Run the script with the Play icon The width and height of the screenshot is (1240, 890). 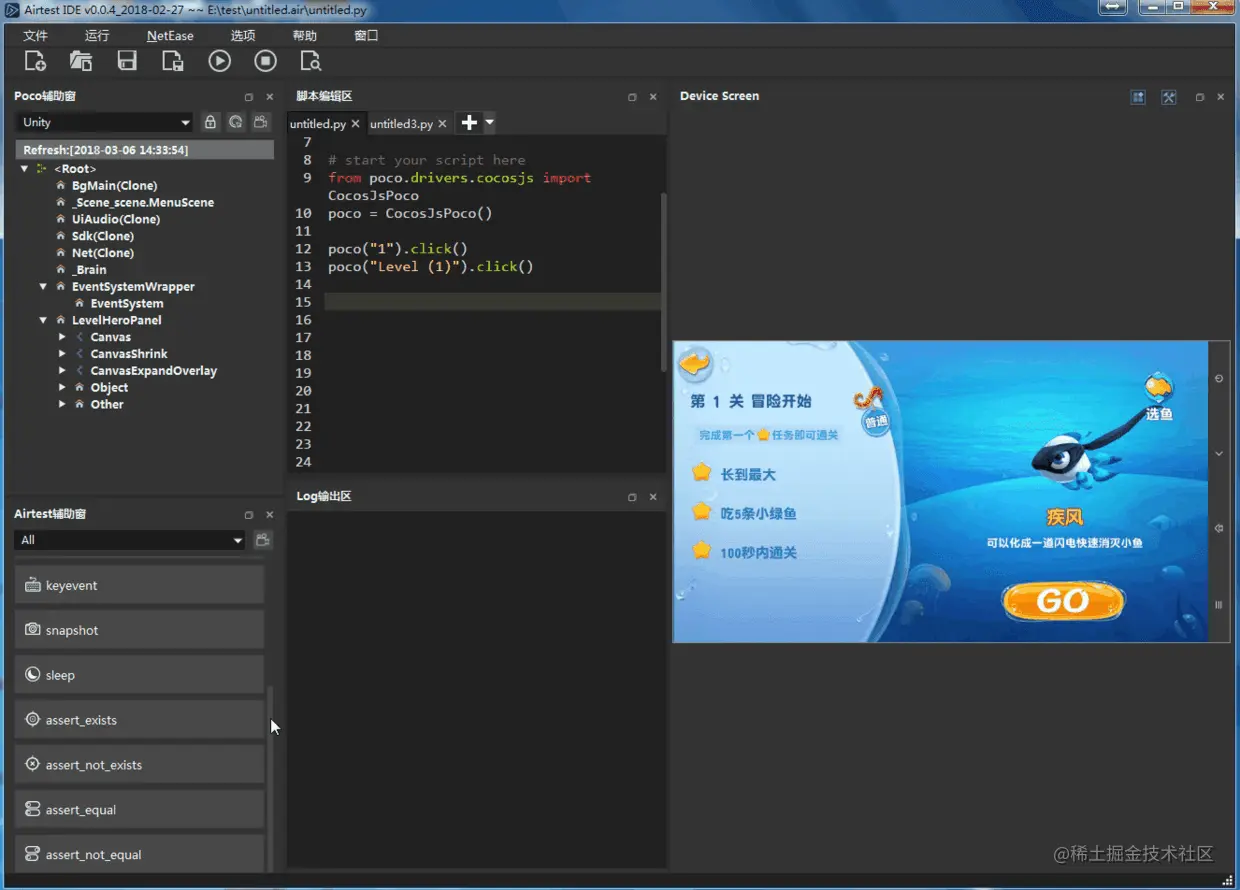(x=219, y=61)
